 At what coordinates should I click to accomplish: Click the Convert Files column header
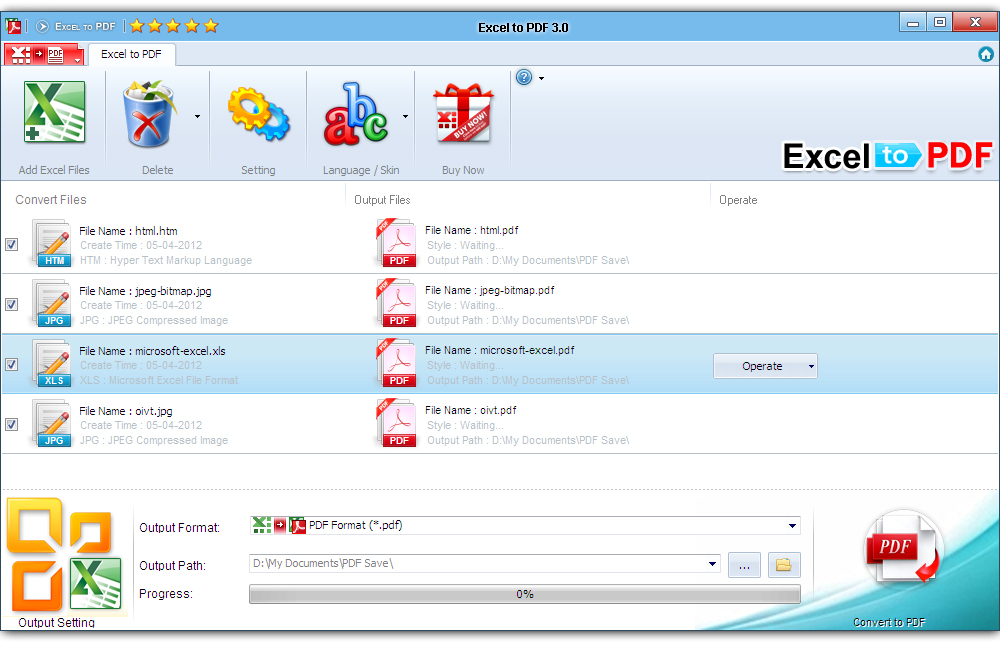coord(51,200)
